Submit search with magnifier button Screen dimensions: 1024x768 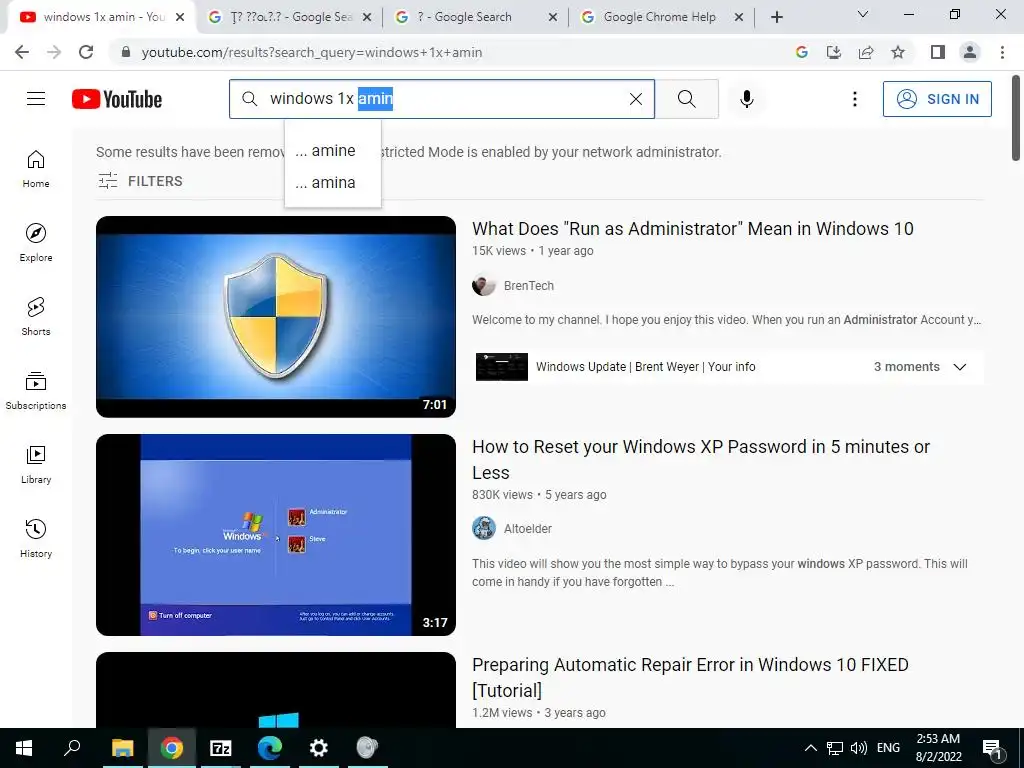pyautogui.click(x=686, y=99)
